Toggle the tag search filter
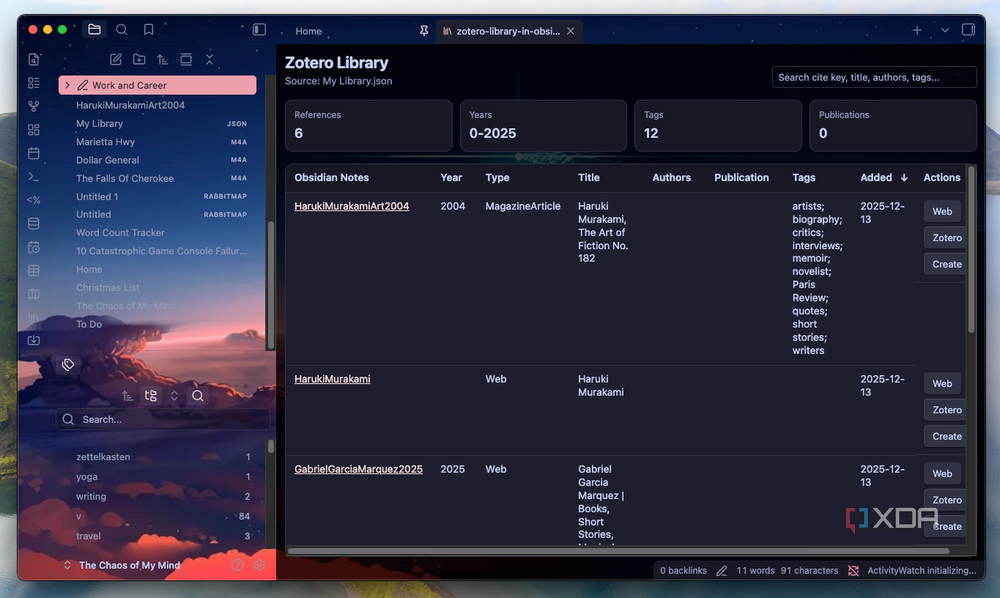The image size is (1000, 598). pos(198,396)
